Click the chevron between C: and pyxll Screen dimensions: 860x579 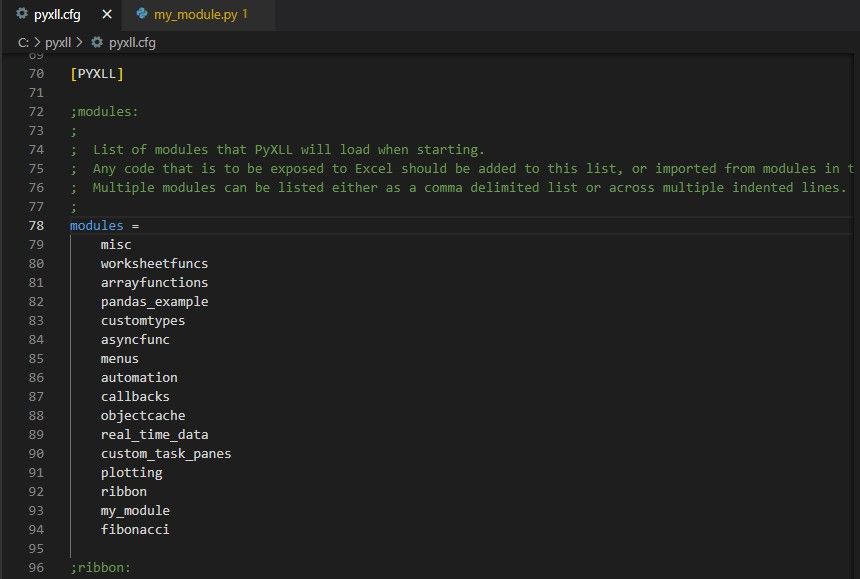pyautogui.click(x=39, y=43)
